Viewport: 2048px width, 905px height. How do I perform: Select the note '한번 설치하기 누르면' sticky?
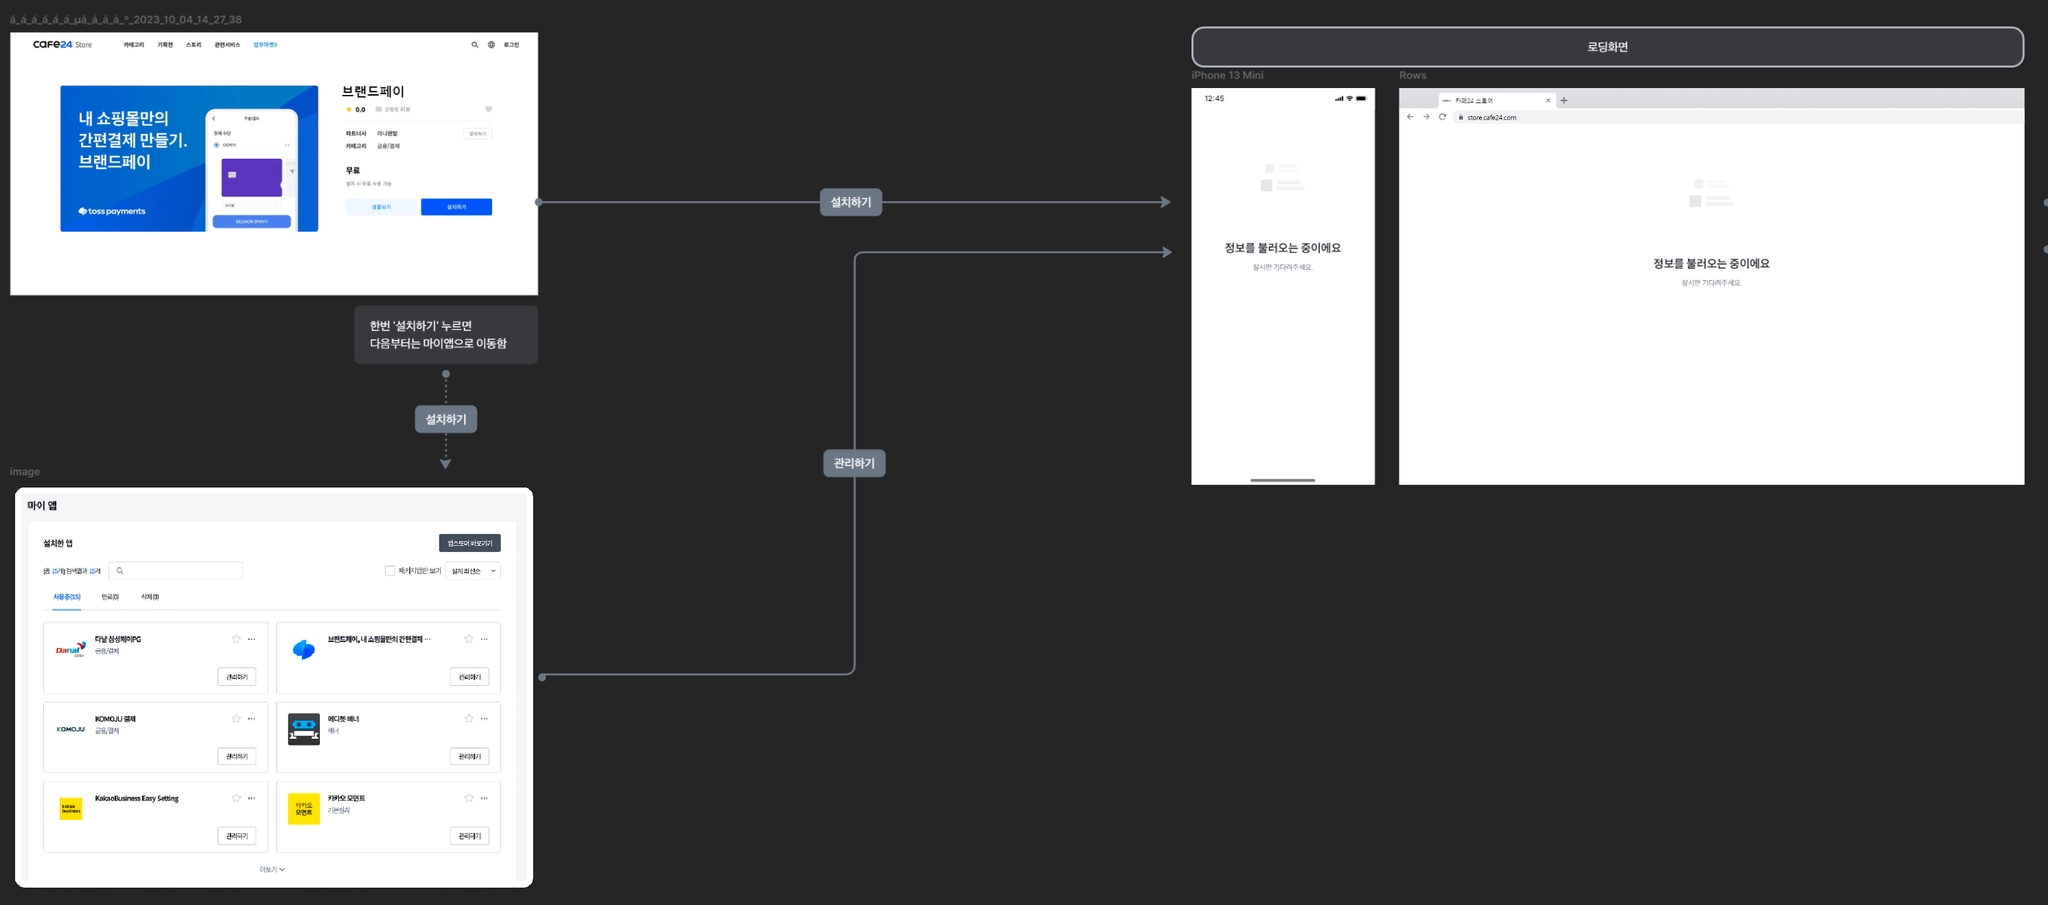click(x=446, y=335)
